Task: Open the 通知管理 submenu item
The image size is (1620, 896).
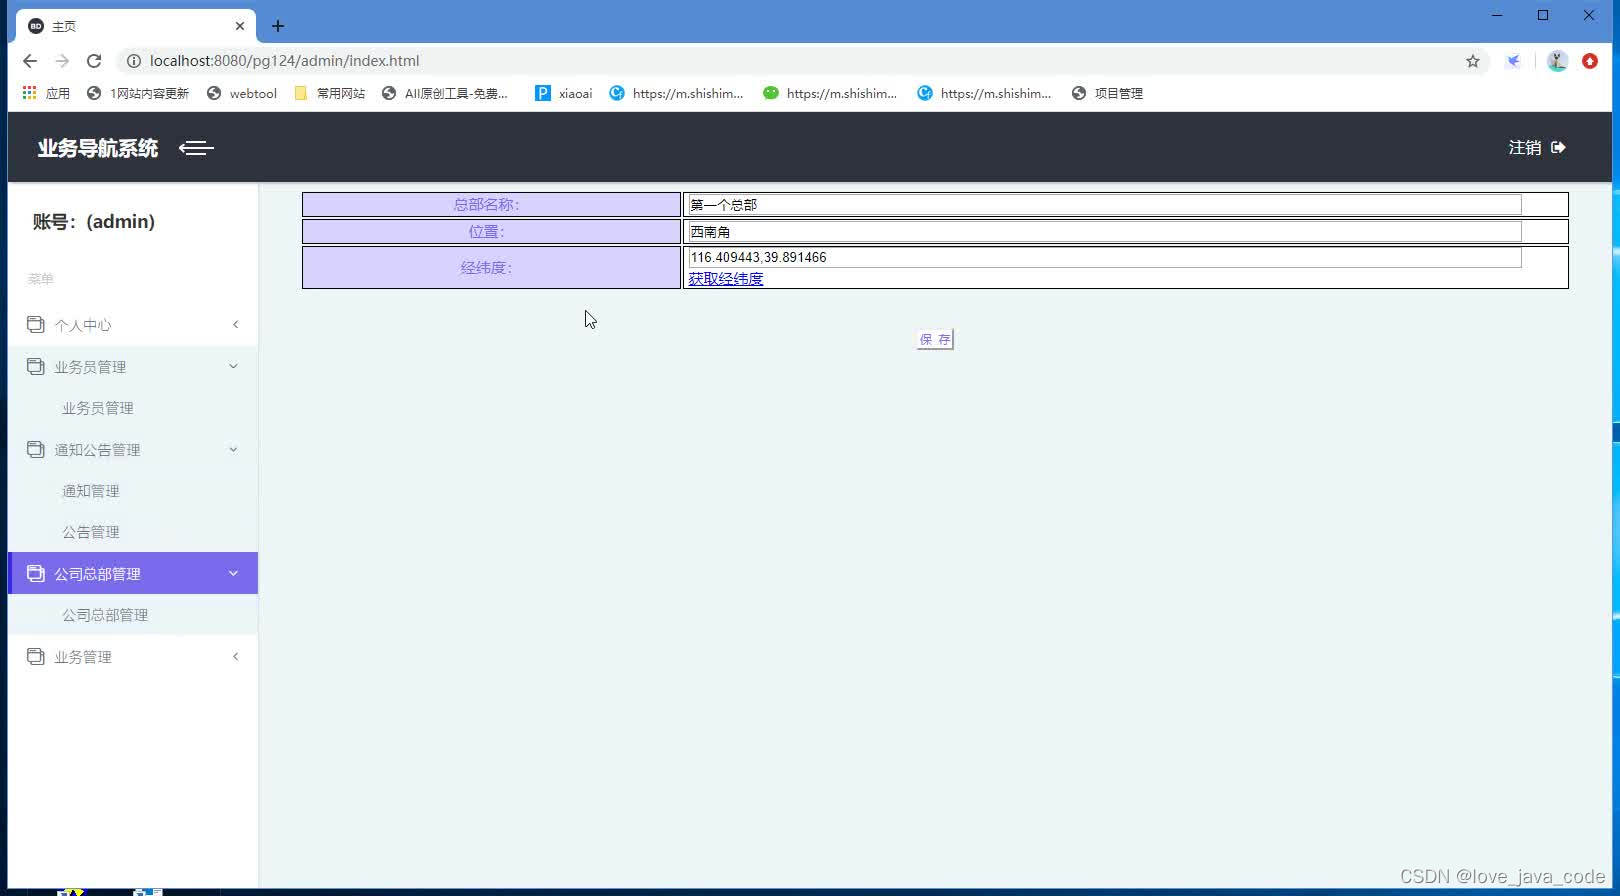Action: tap(91, 491)
